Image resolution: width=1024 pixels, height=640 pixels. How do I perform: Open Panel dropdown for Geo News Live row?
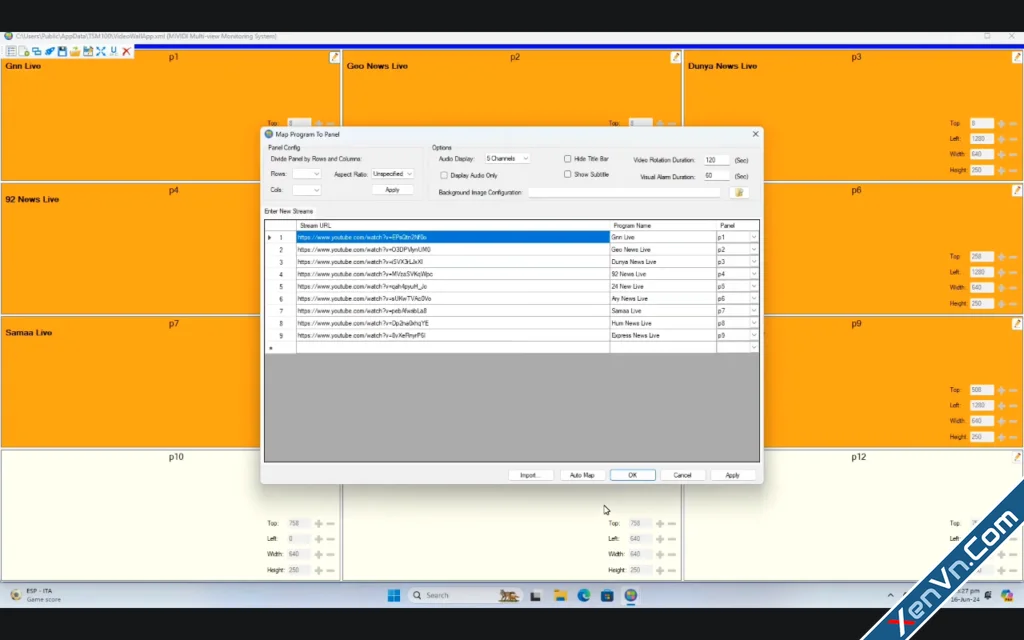pyautogui.click(x=754, y=249)
